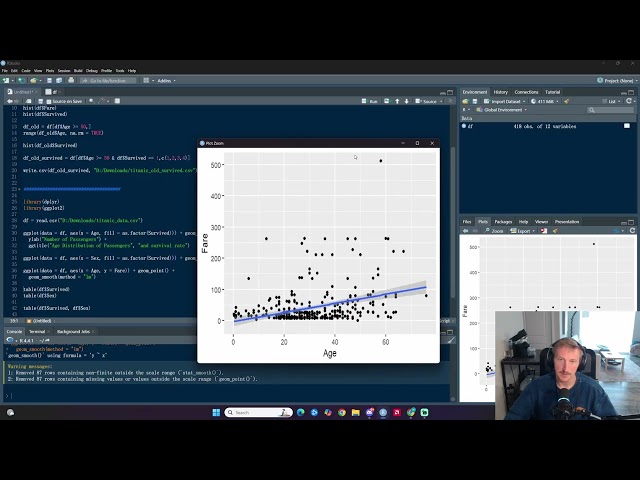Open the Addins dropdown
The width and height of the screenshot is (640, 480).
click(166, 80)
